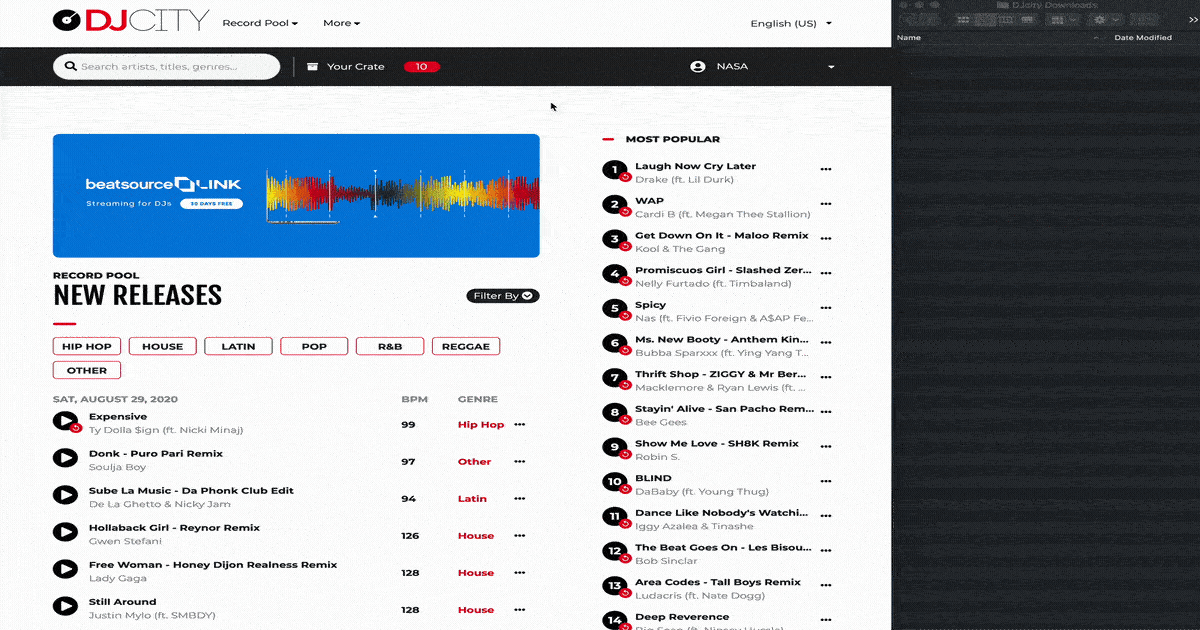This screenshot has width=1200, height=630.
Task: Click the magnifying glass search icon
Action: 69,66
